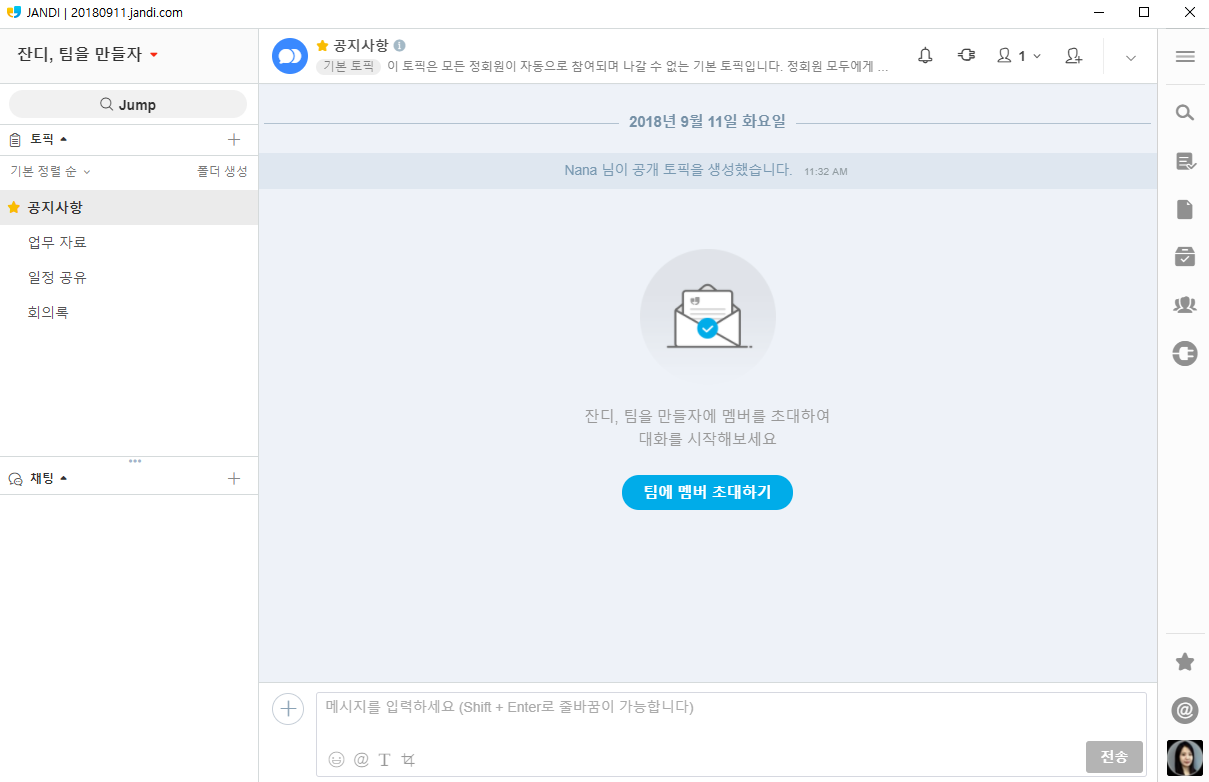Open the mentions @ icon in right sidebar
Viewport: 1209px width, 782px height.
pos(1185,711)
